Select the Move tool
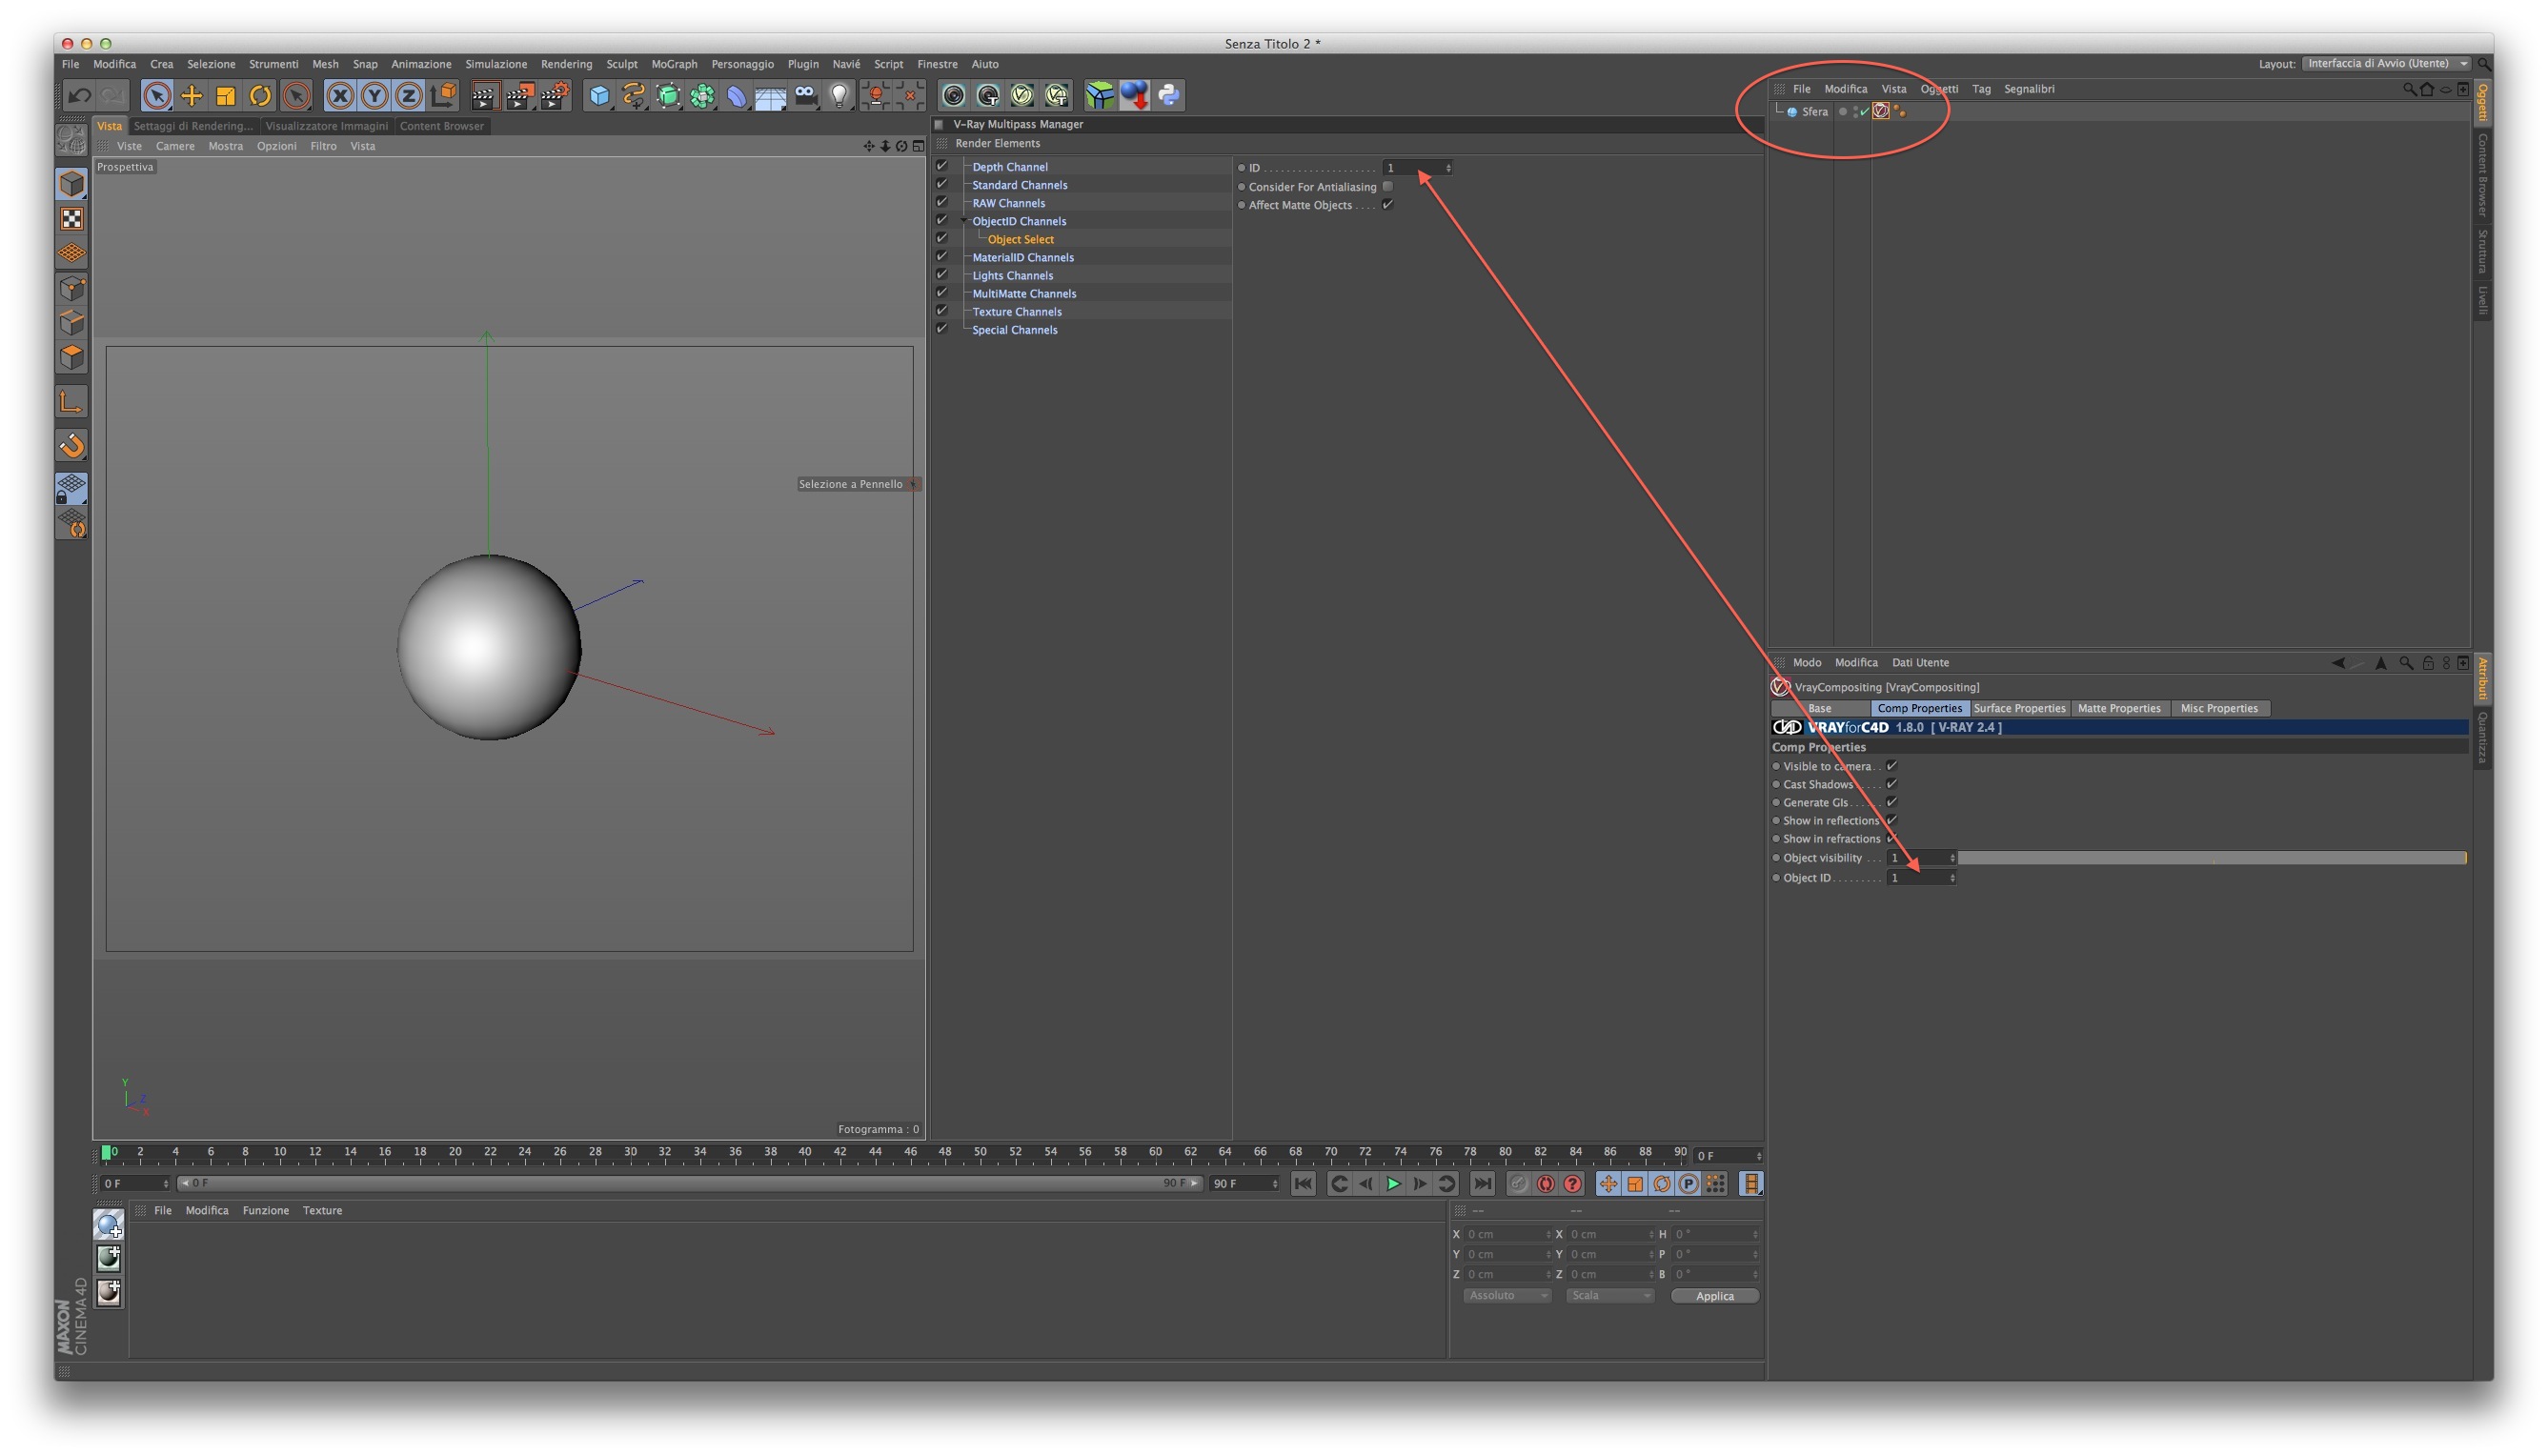2548x1456 pixels. click(x=191, y=96)
